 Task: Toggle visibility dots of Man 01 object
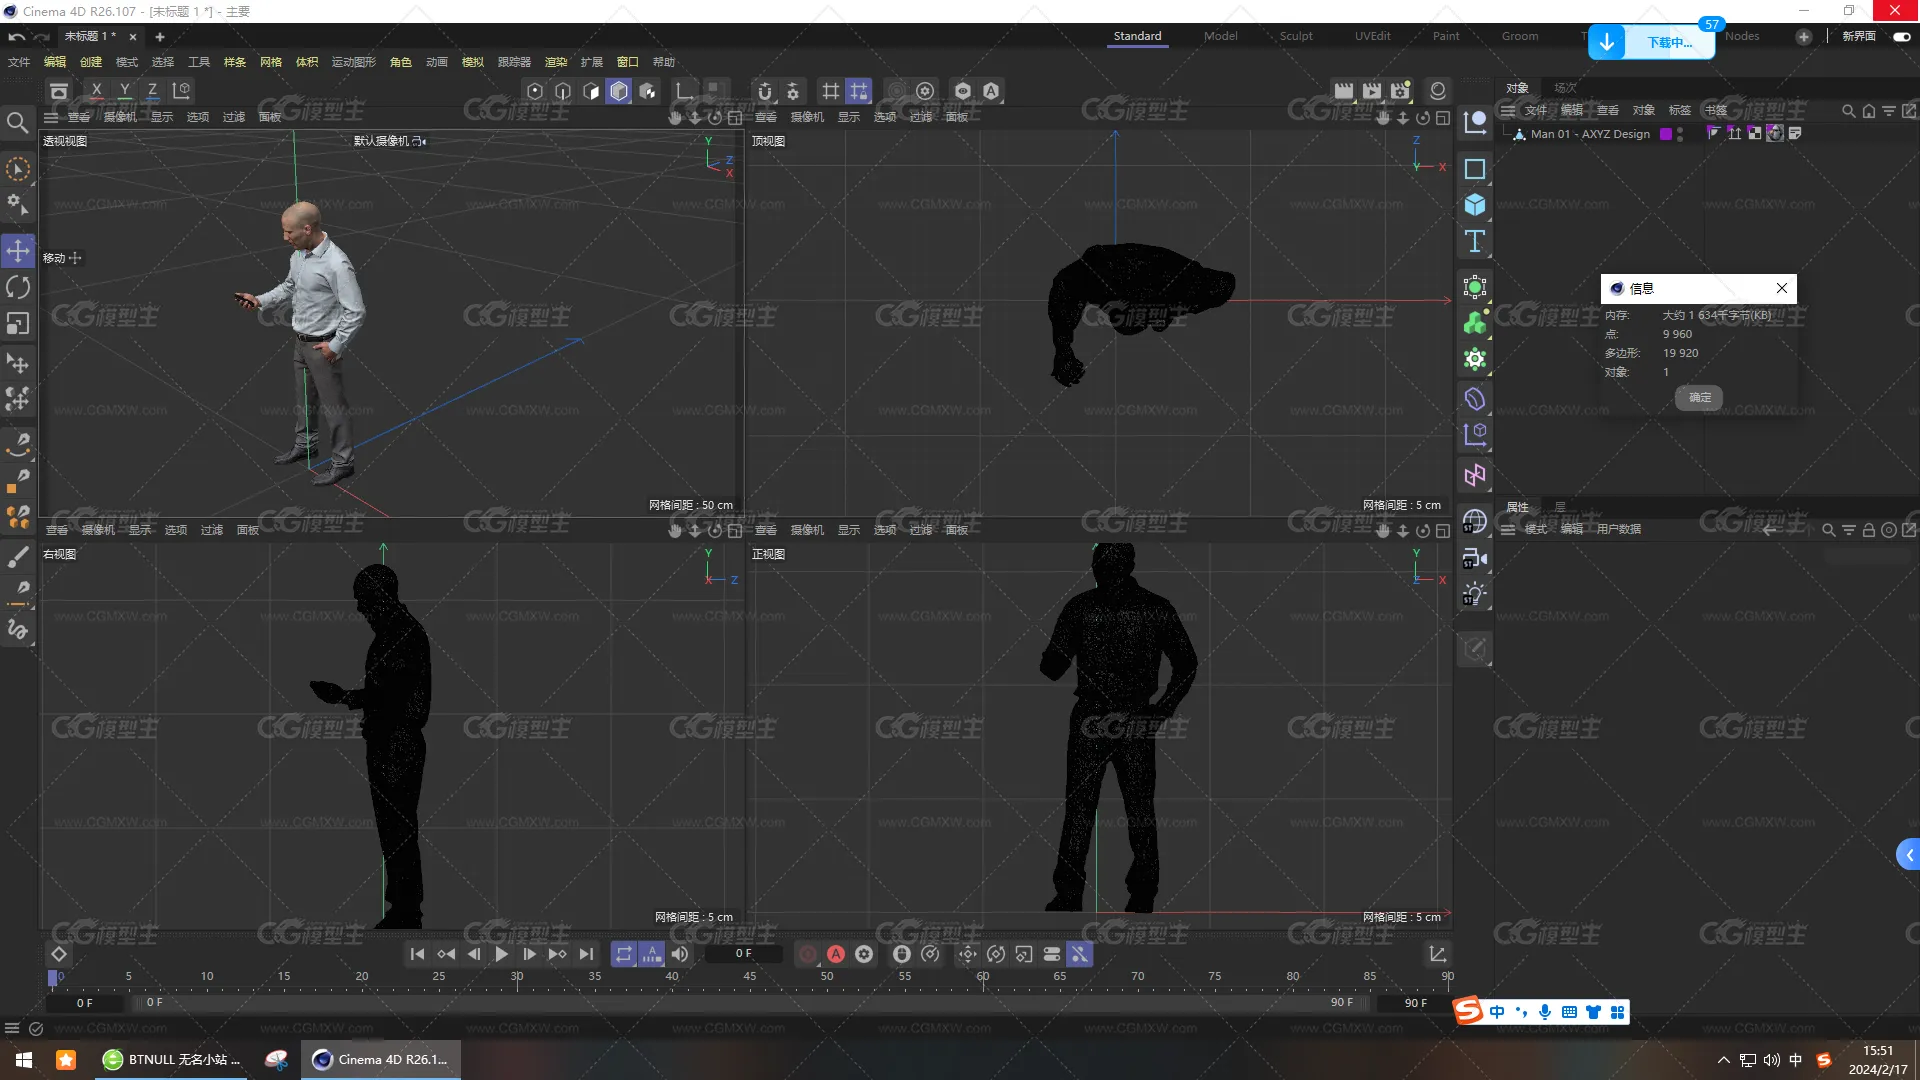[1680, 134]
